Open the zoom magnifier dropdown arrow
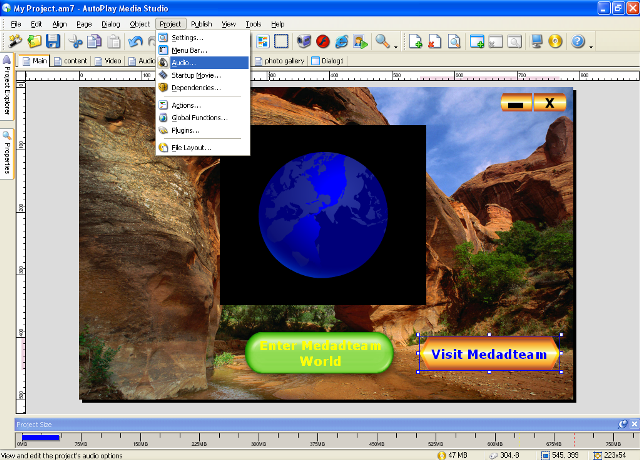 (x=396, y=43)
